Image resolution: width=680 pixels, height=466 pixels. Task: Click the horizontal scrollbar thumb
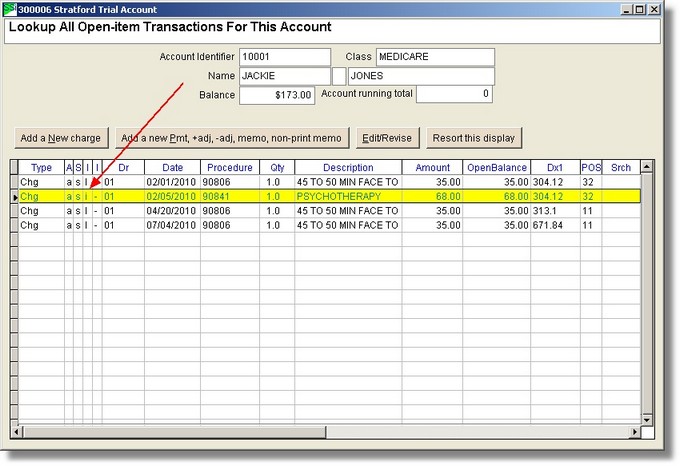coord(174,432)
